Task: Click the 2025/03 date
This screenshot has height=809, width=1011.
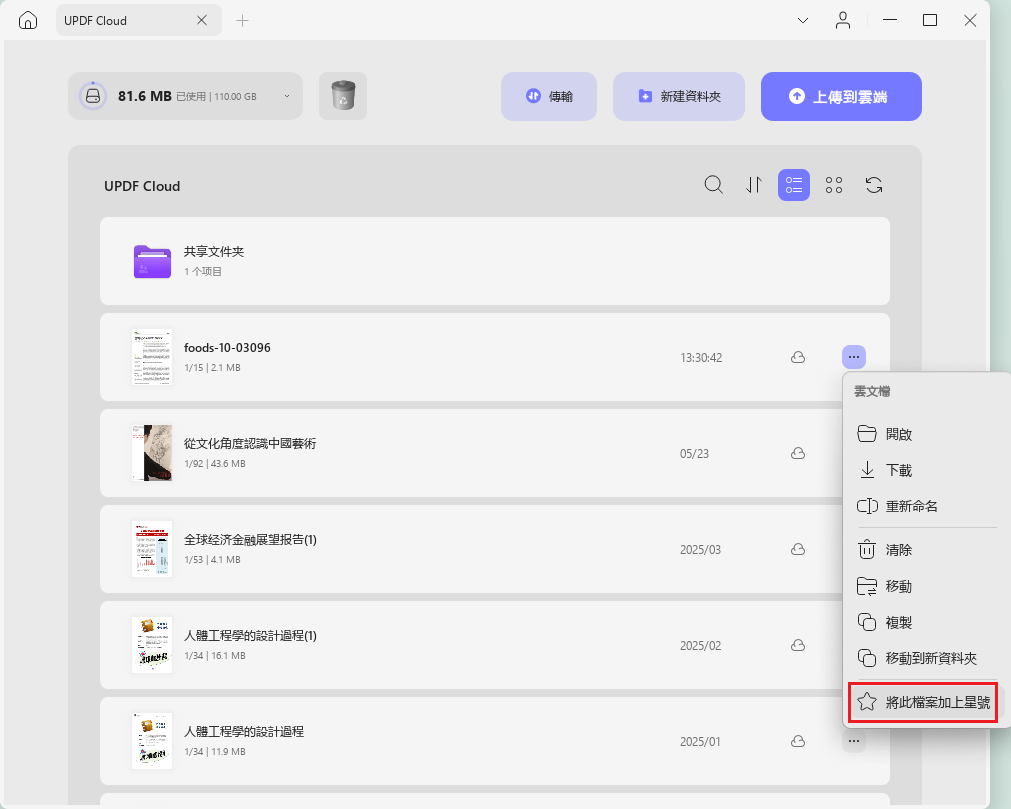Action: 700,550
